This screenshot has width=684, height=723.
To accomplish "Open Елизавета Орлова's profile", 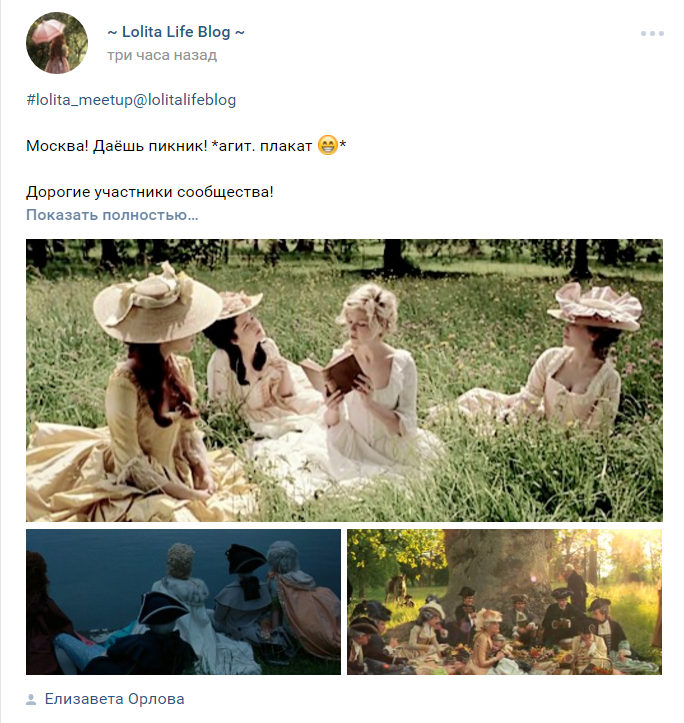I will coord(114,699).
